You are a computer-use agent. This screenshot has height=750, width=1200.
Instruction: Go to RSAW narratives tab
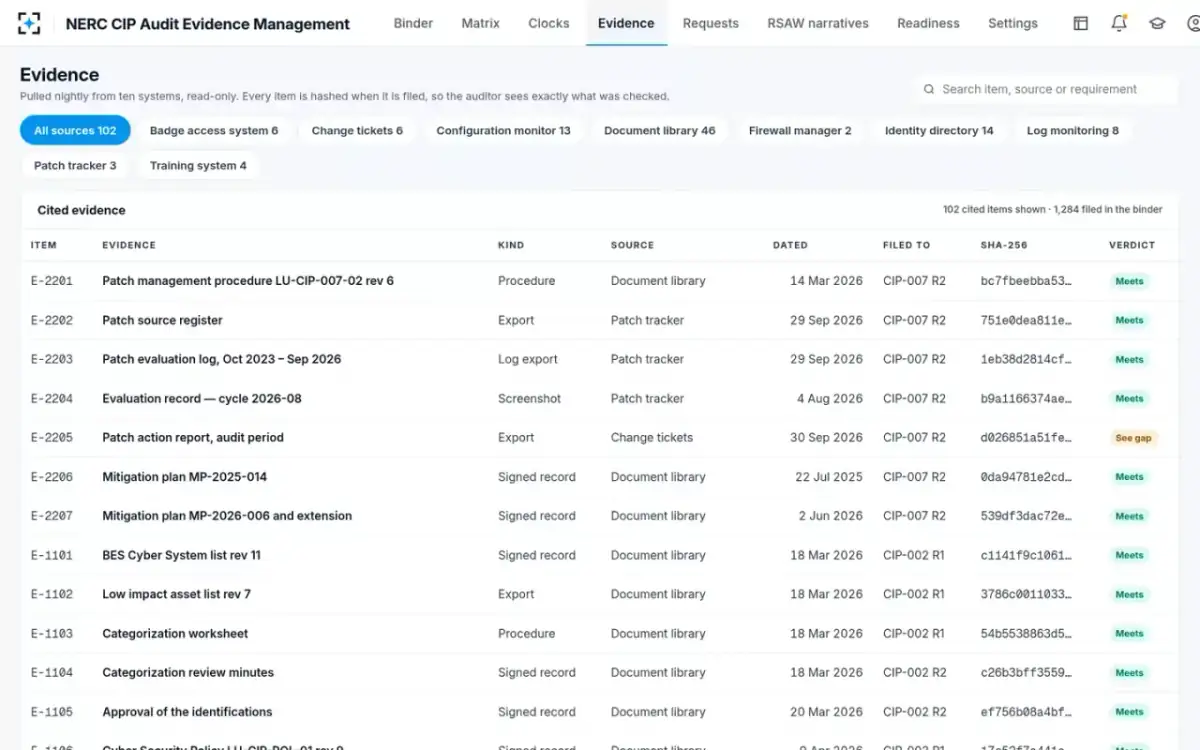click(818, 23)
